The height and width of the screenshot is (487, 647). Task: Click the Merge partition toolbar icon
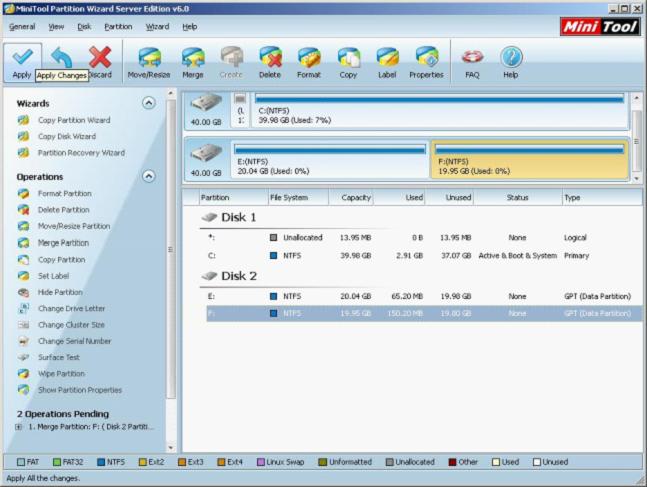192,58
